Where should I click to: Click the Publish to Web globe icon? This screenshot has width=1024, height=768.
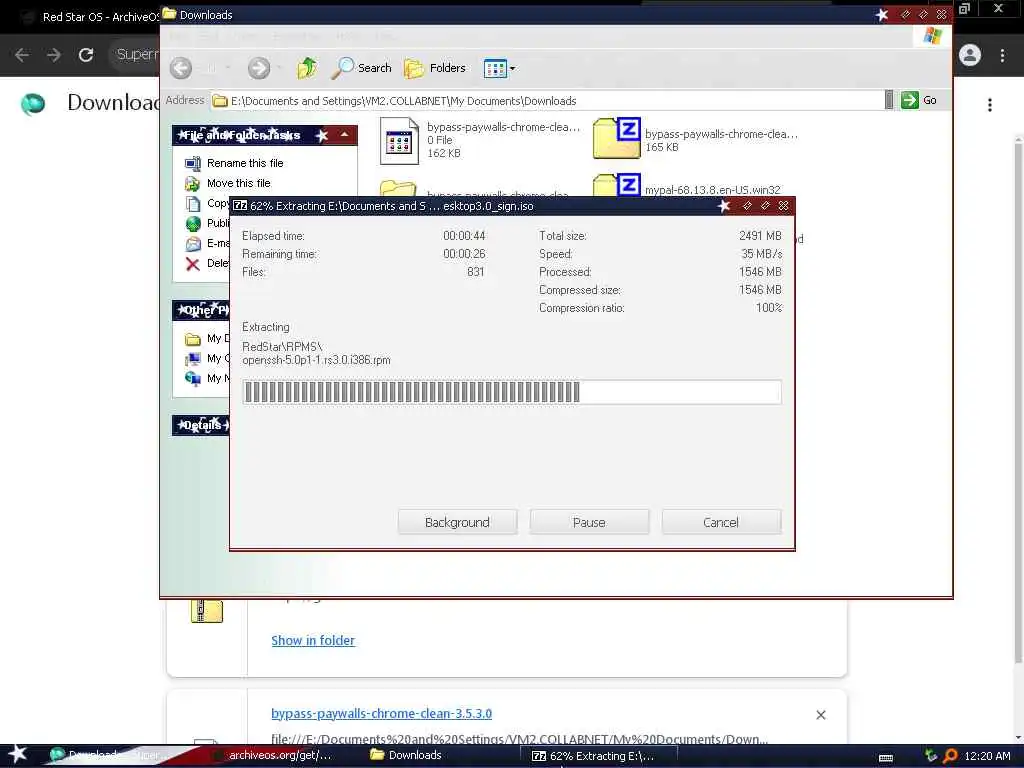193,224
